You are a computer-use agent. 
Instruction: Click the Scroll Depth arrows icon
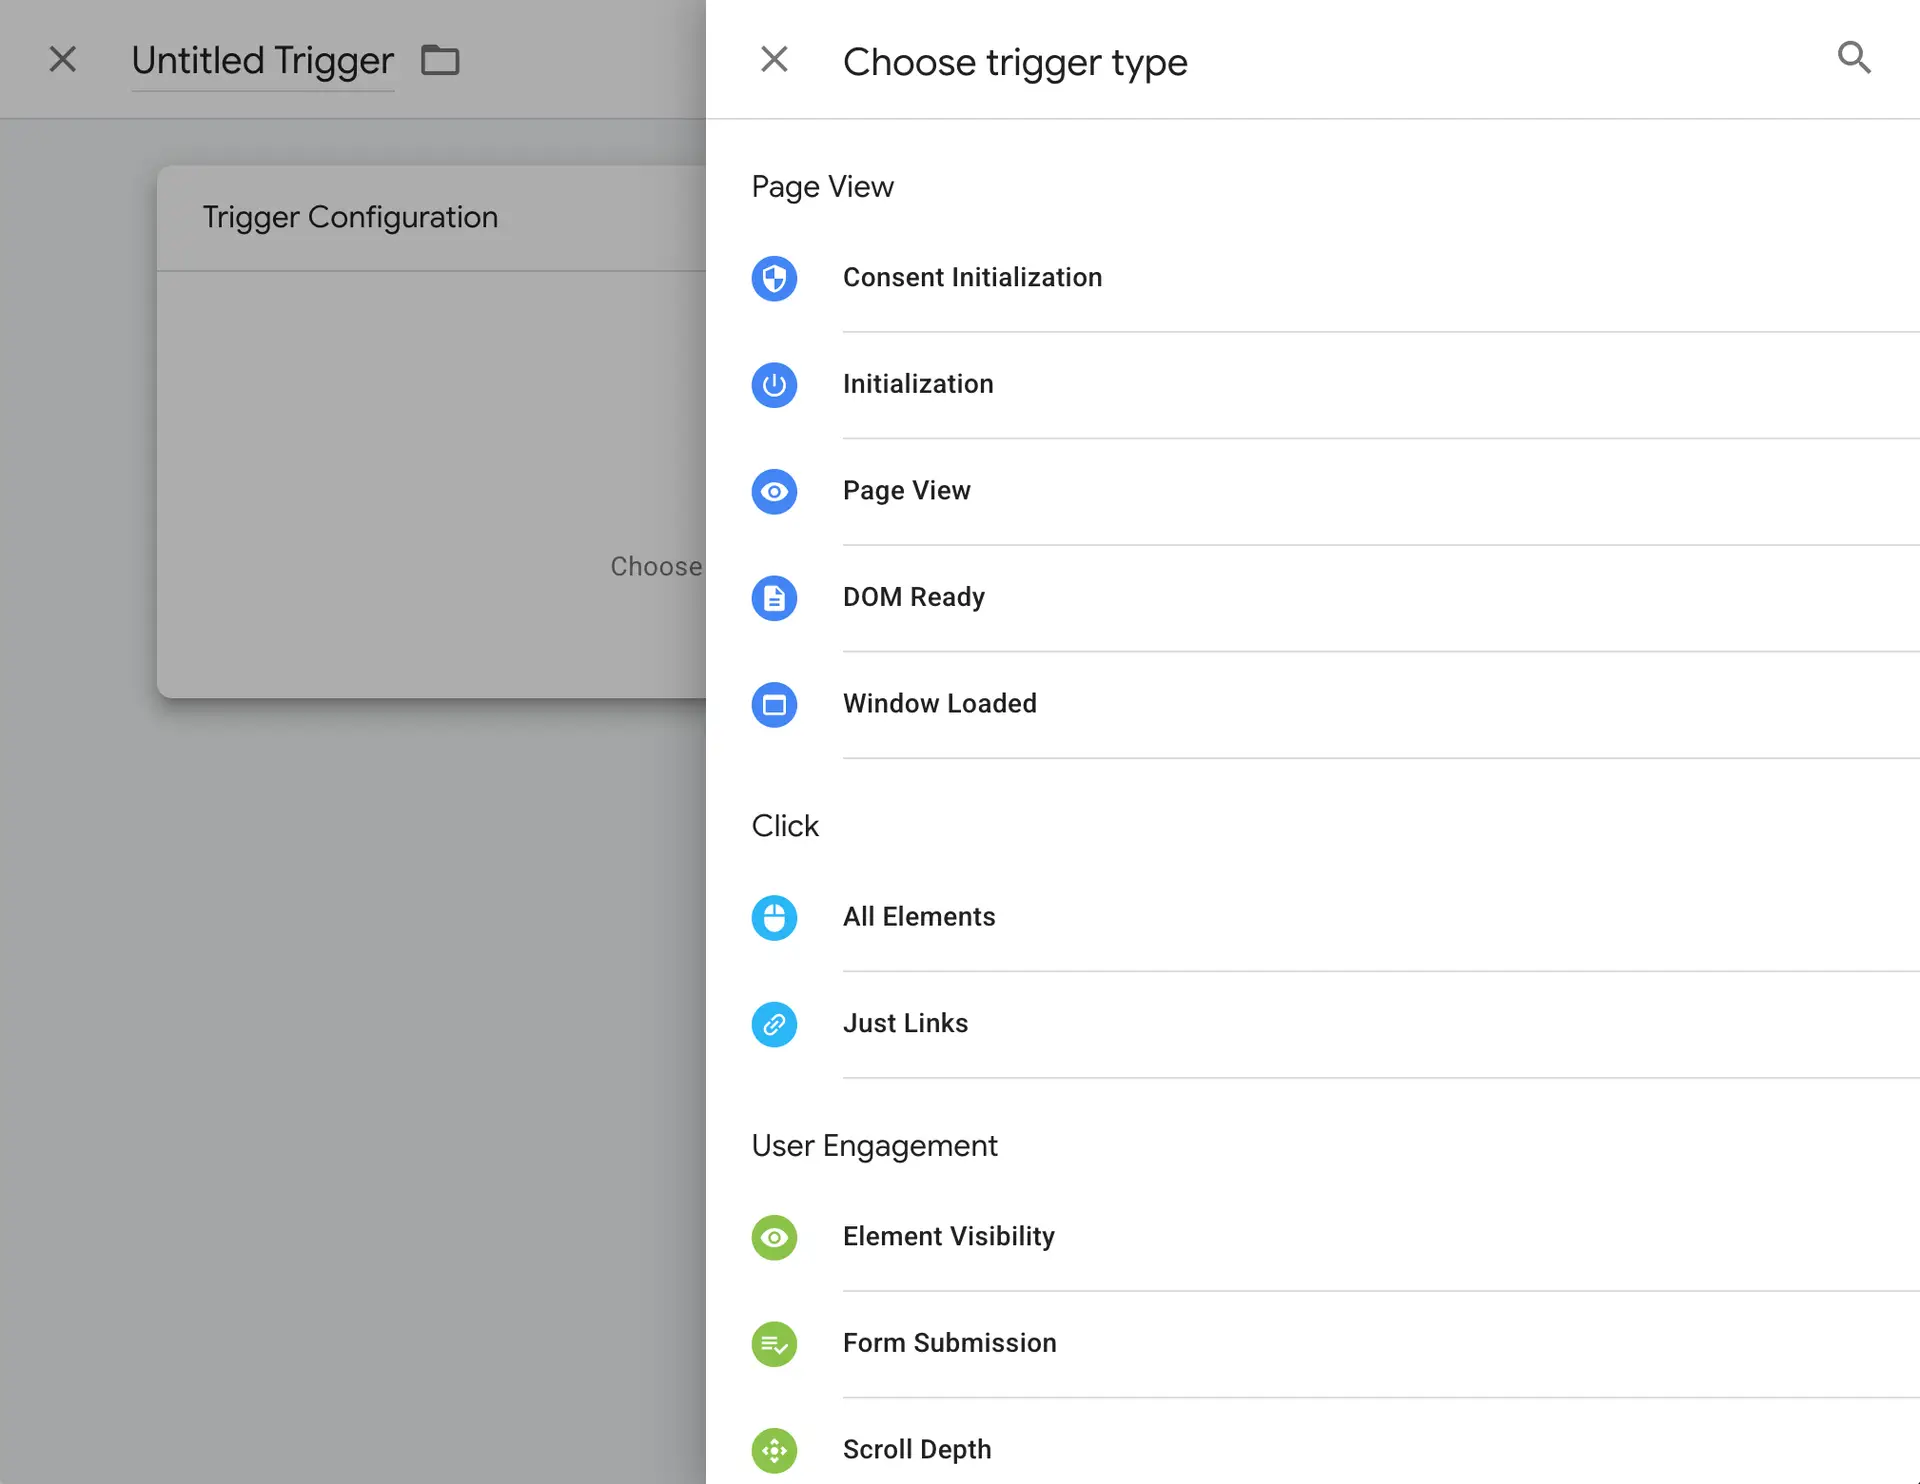point(774,1450)
